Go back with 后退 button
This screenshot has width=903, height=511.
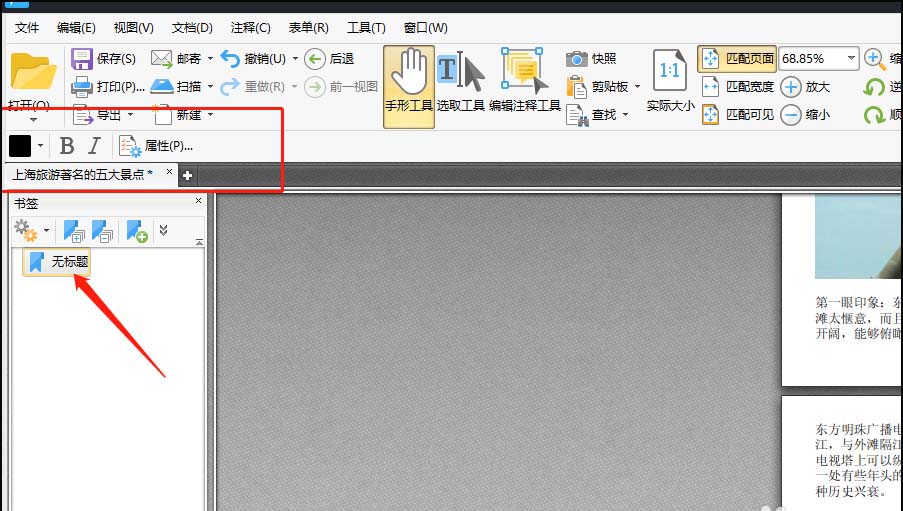coord(329,59)
